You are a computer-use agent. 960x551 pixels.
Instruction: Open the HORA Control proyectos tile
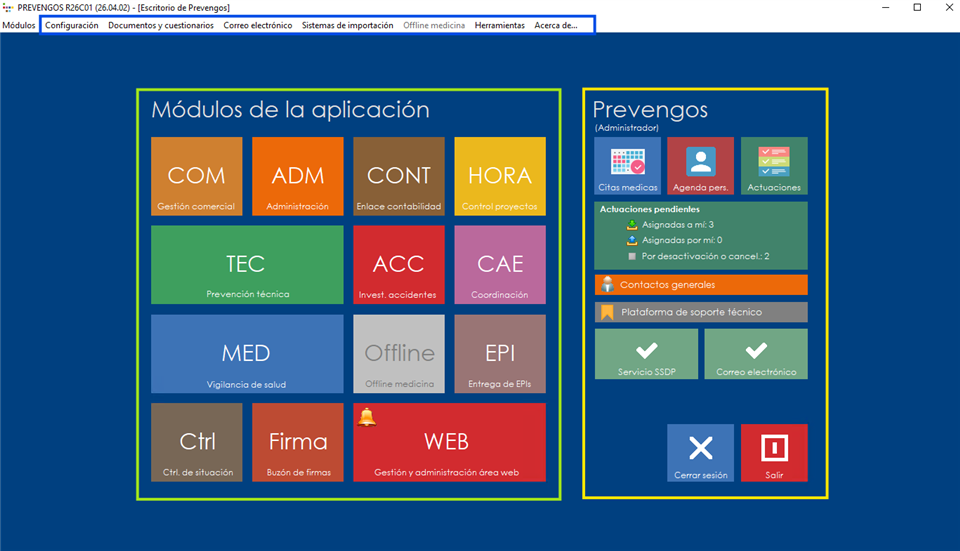(500, 176)
